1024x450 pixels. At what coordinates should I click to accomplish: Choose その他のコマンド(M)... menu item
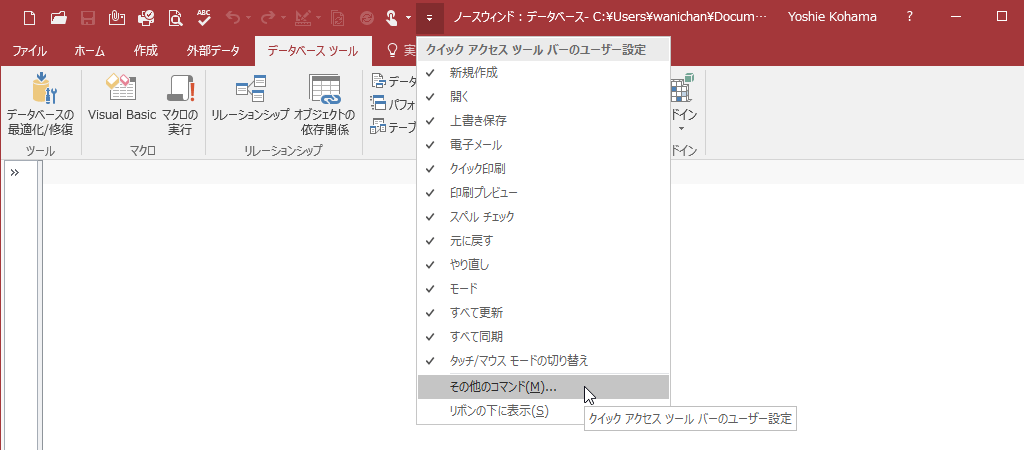[543, 387]
